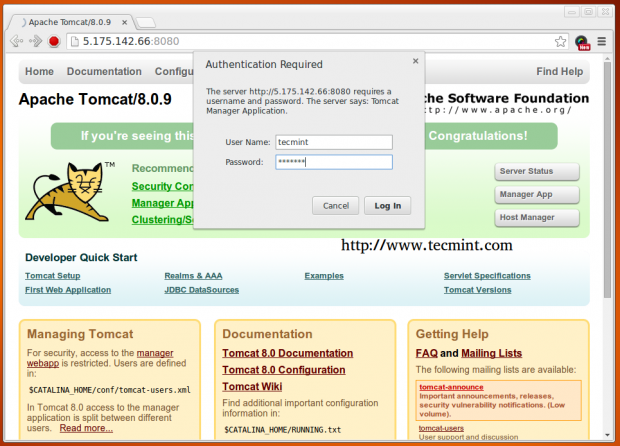Open a new browser tab
The height and width of the screenshot is (446, 620).
tap(146, 23)
